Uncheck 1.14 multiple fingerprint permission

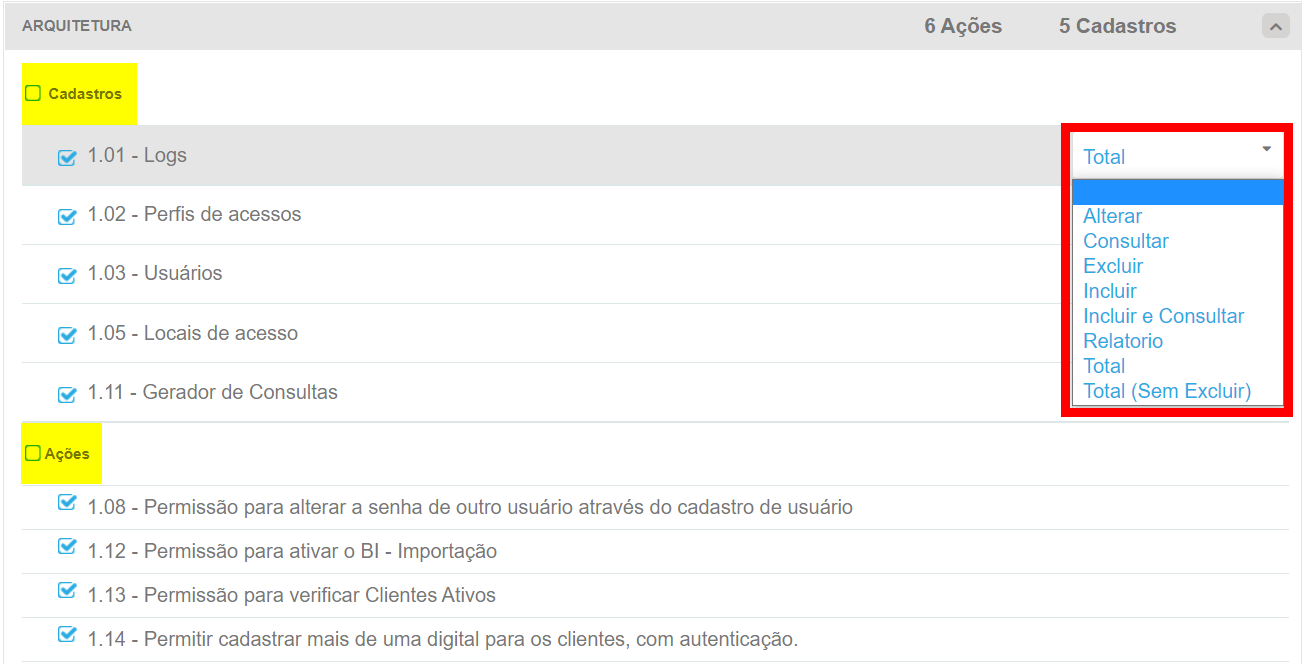67,634
